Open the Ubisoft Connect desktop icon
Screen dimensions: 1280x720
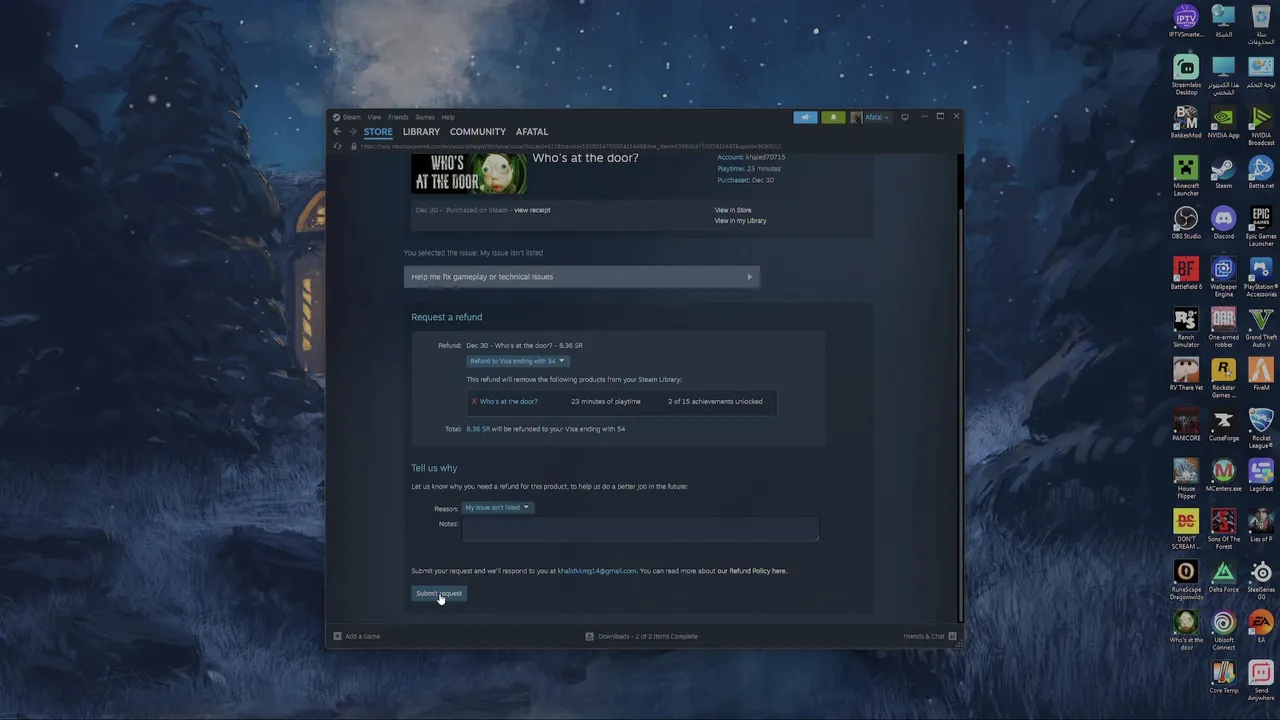1224,630
